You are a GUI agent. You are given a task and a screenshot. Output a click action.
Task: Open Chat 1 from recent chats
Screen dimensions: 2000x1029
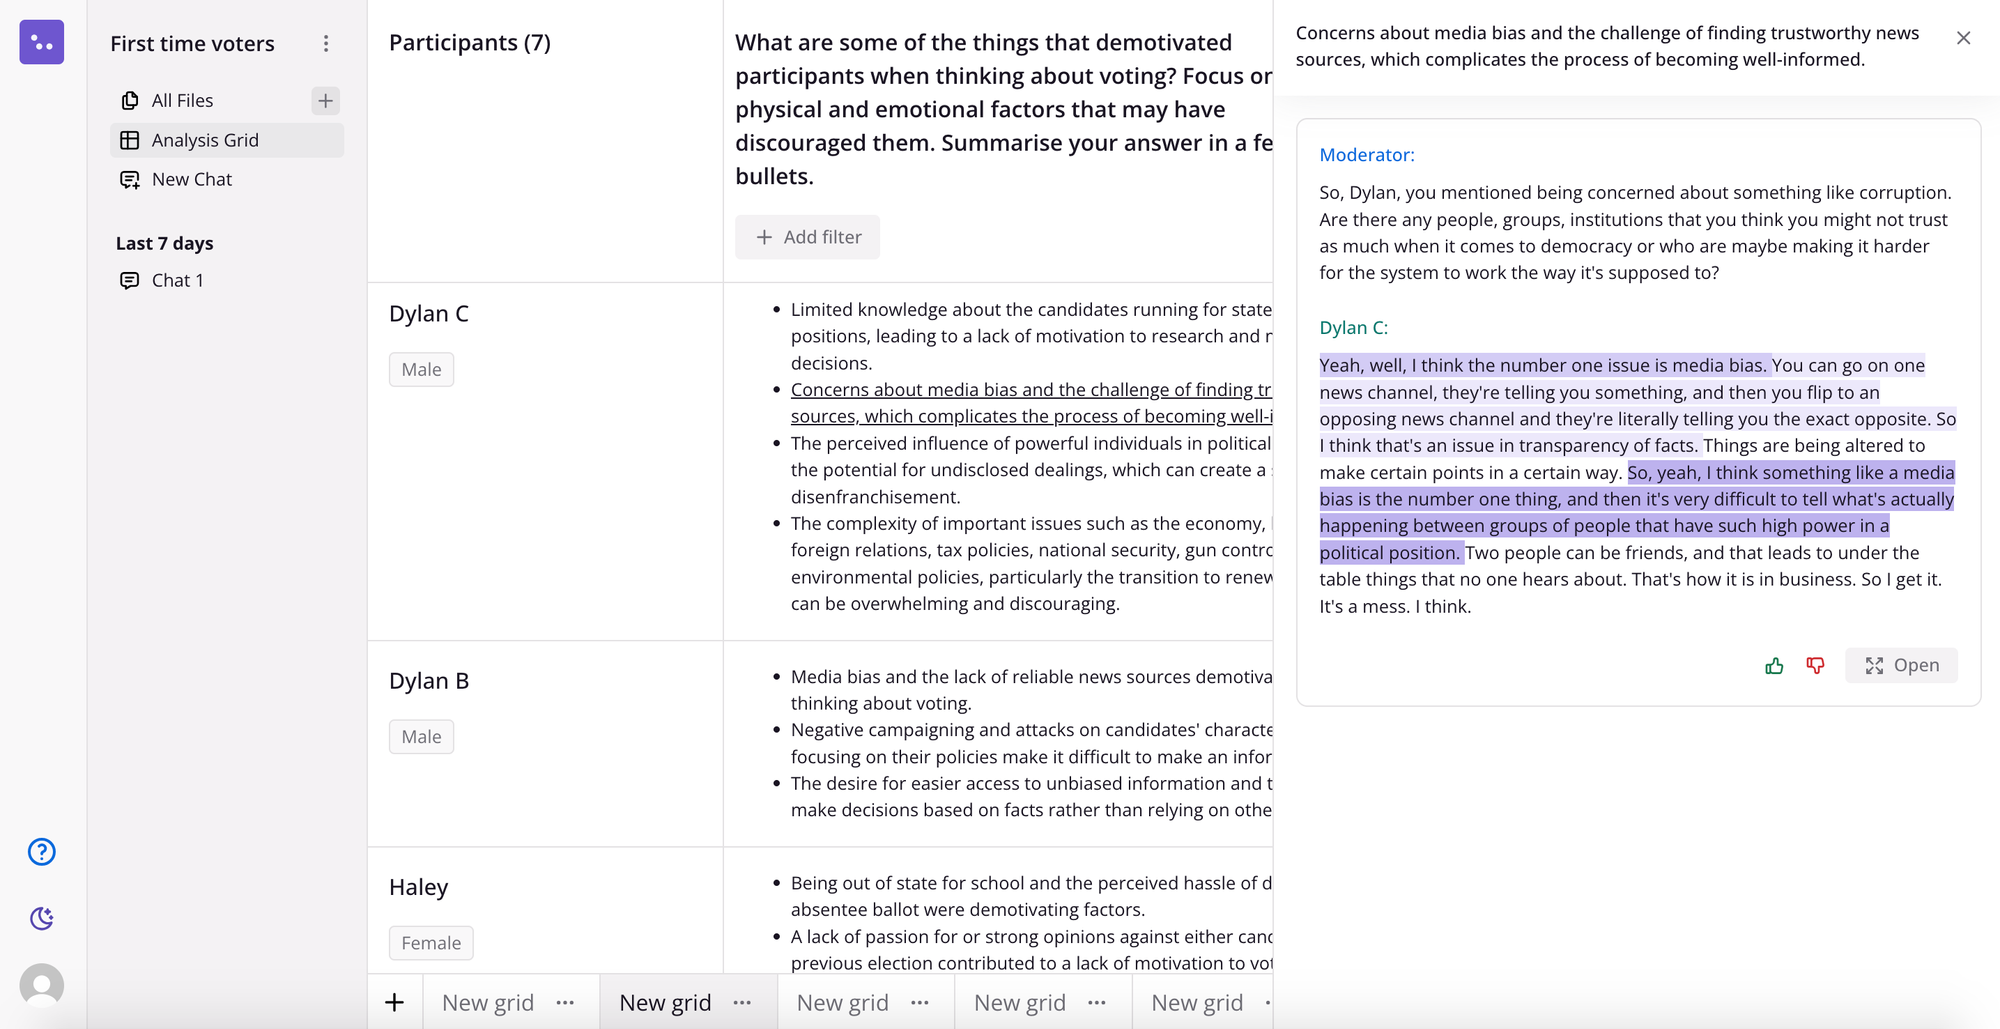(x=177, y=280)
